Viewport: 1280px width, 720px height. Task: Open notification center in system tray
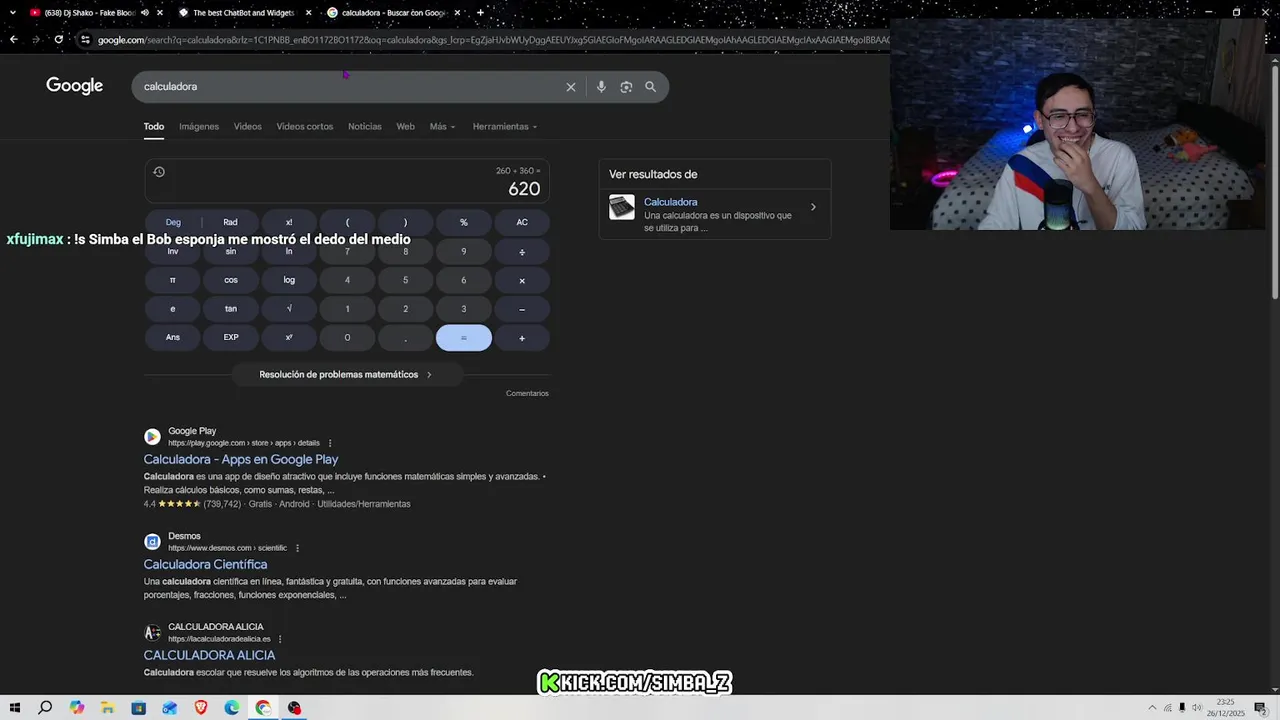(1260, 708)
